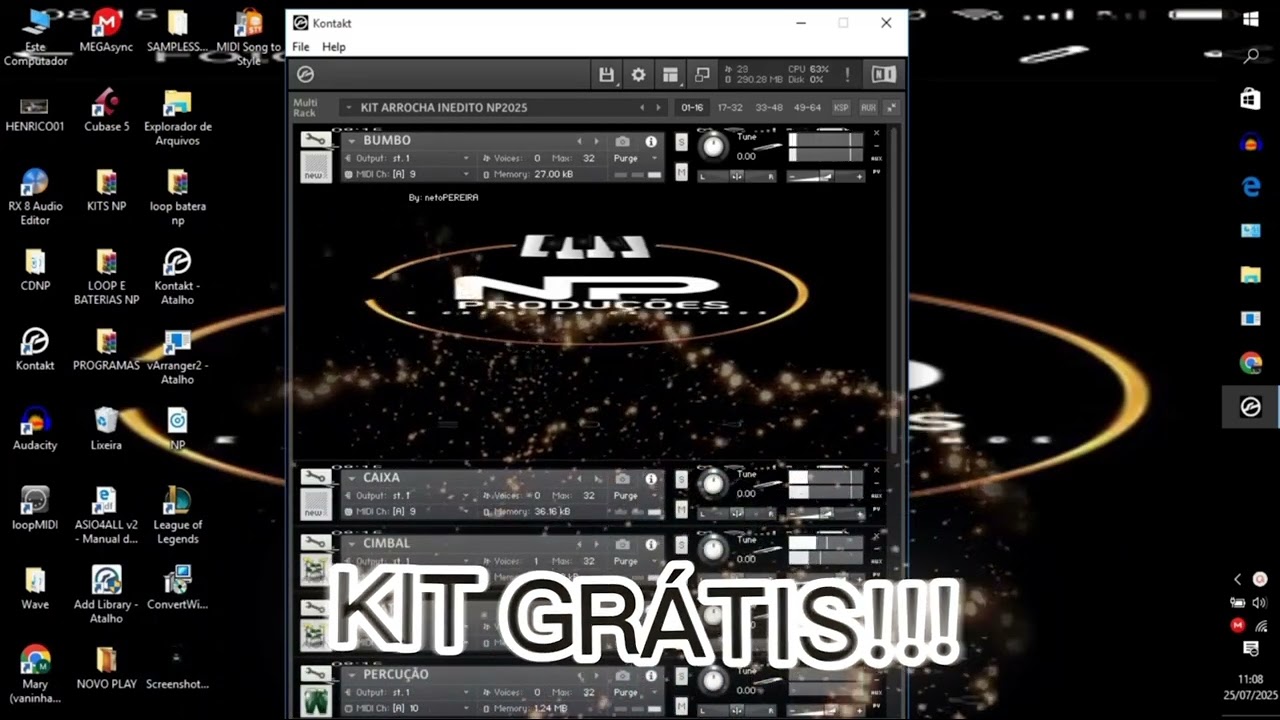Mute the CAIXA instrument
Viewport: 1280px width, 720px height.
(x=681, y=509)
